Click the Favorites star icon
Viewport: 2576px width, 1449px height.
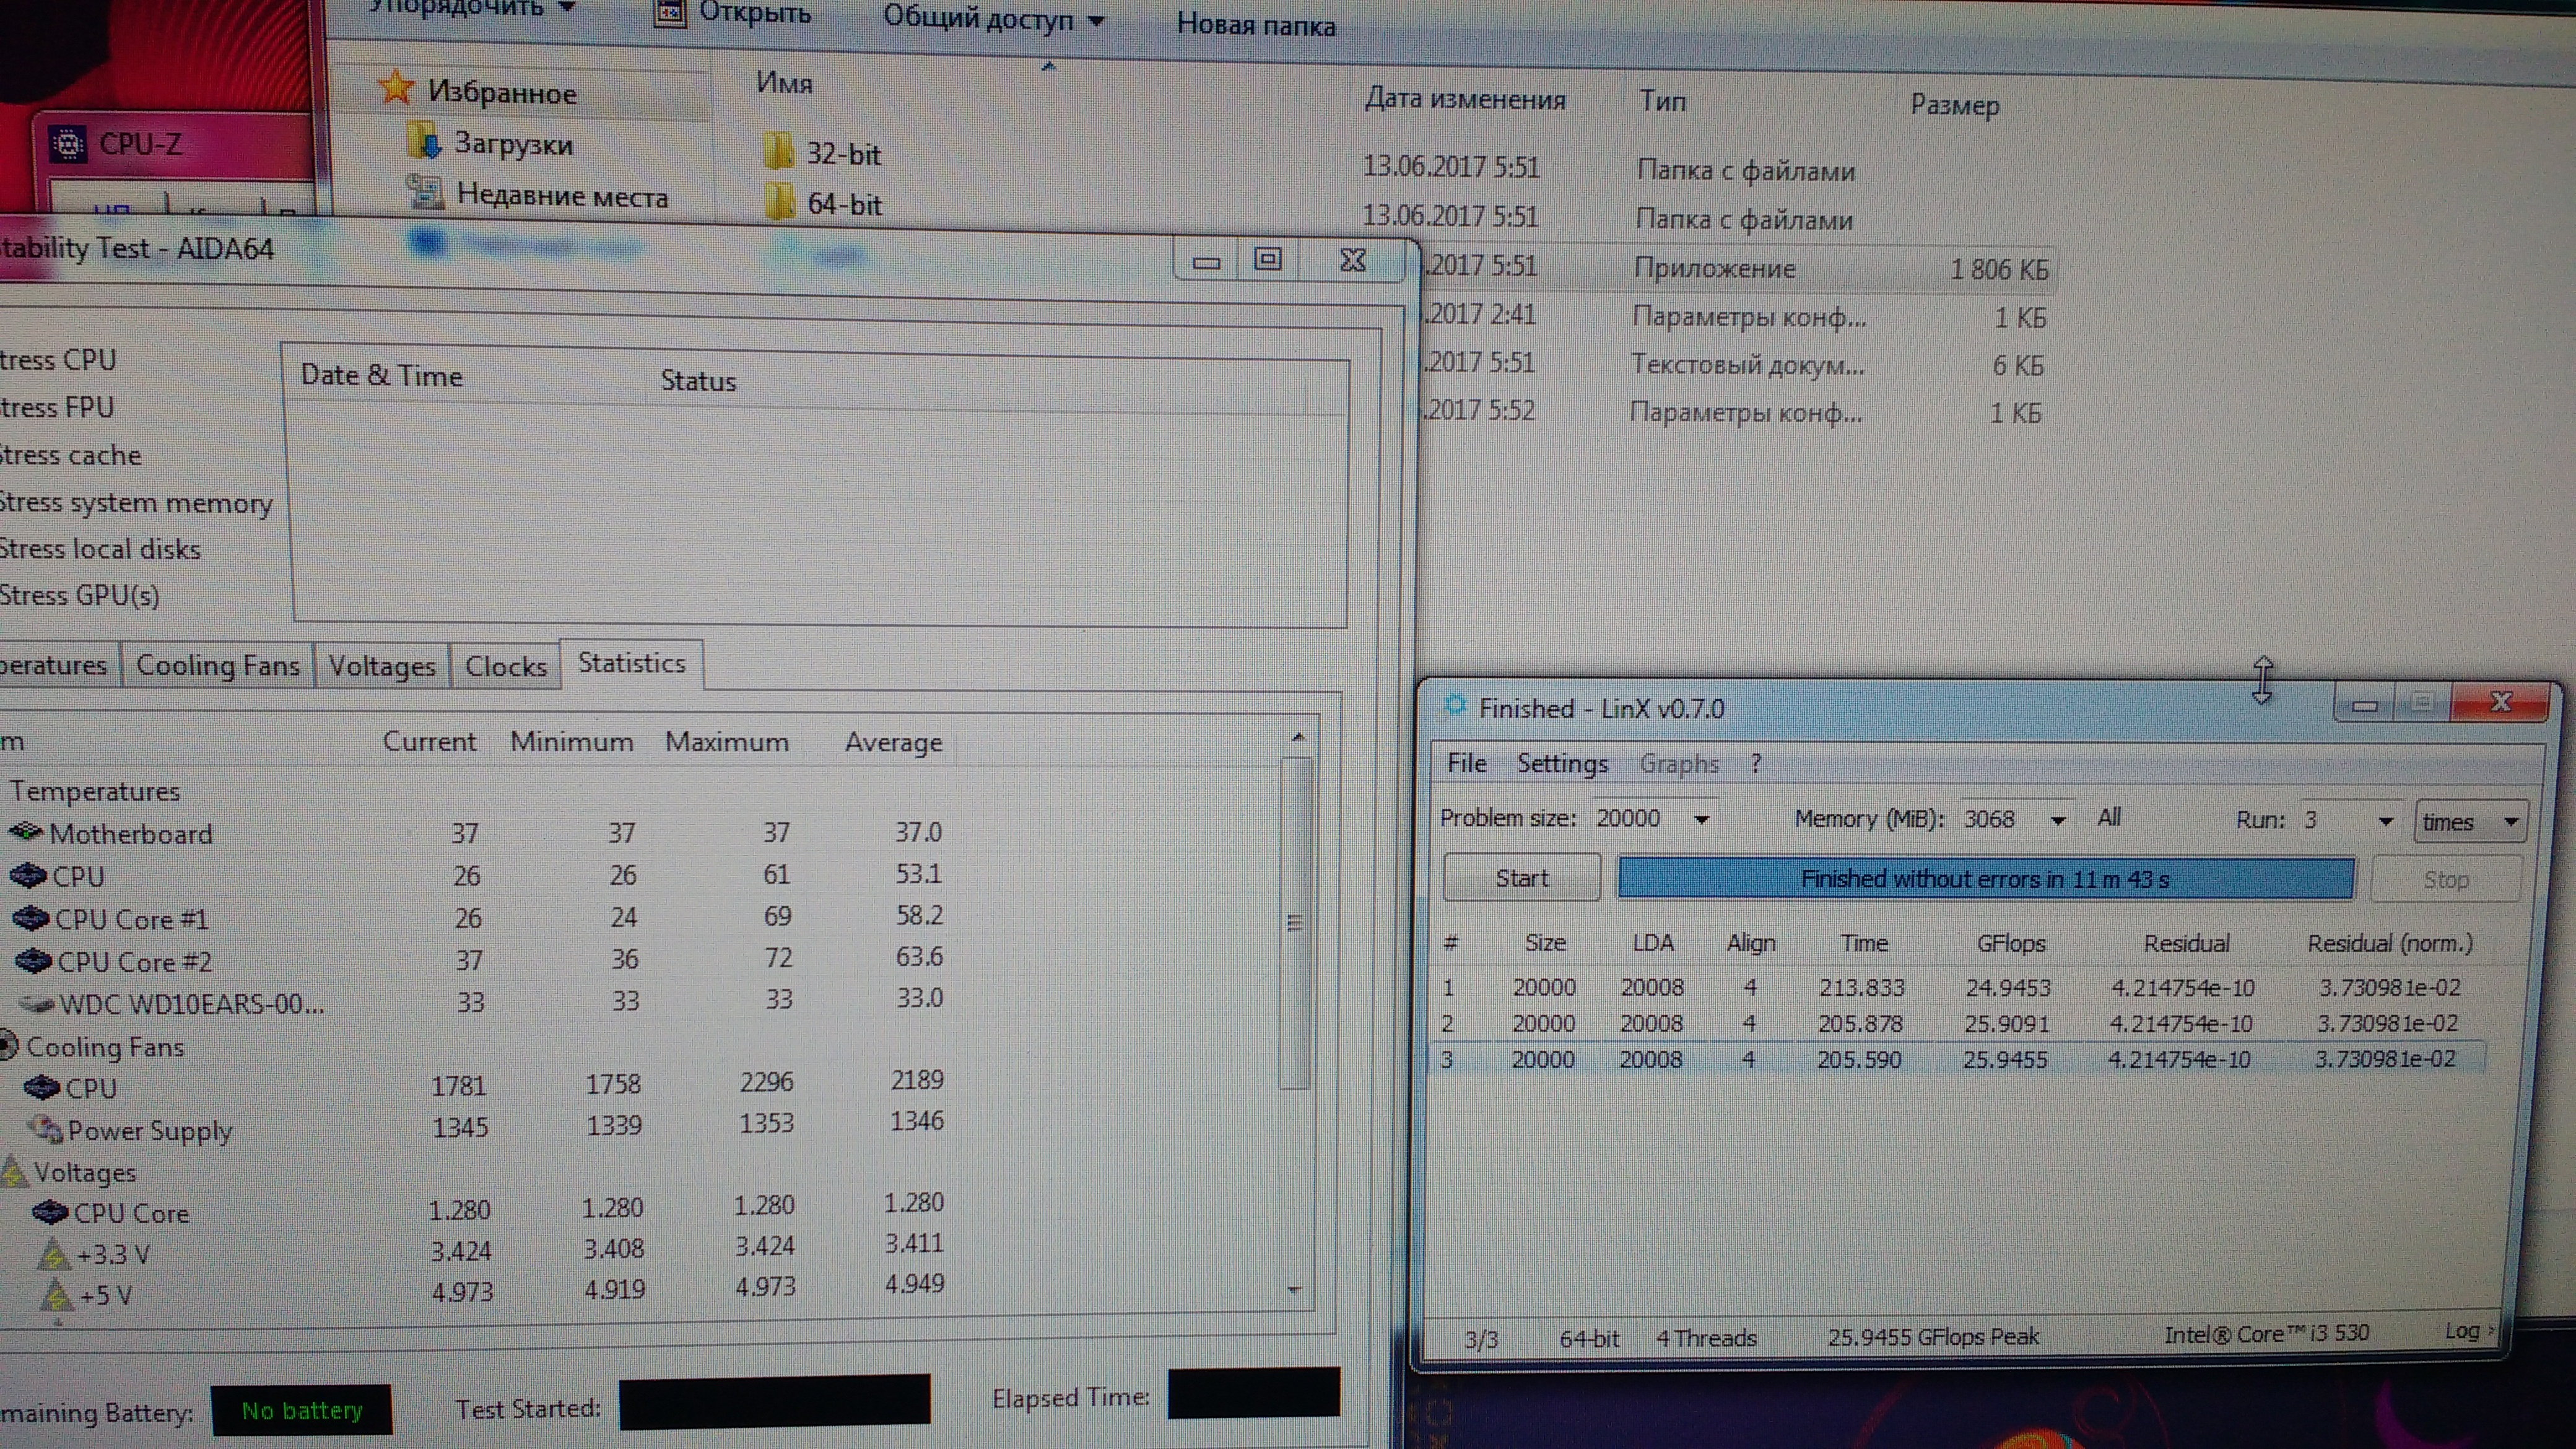tap(396, 89)
